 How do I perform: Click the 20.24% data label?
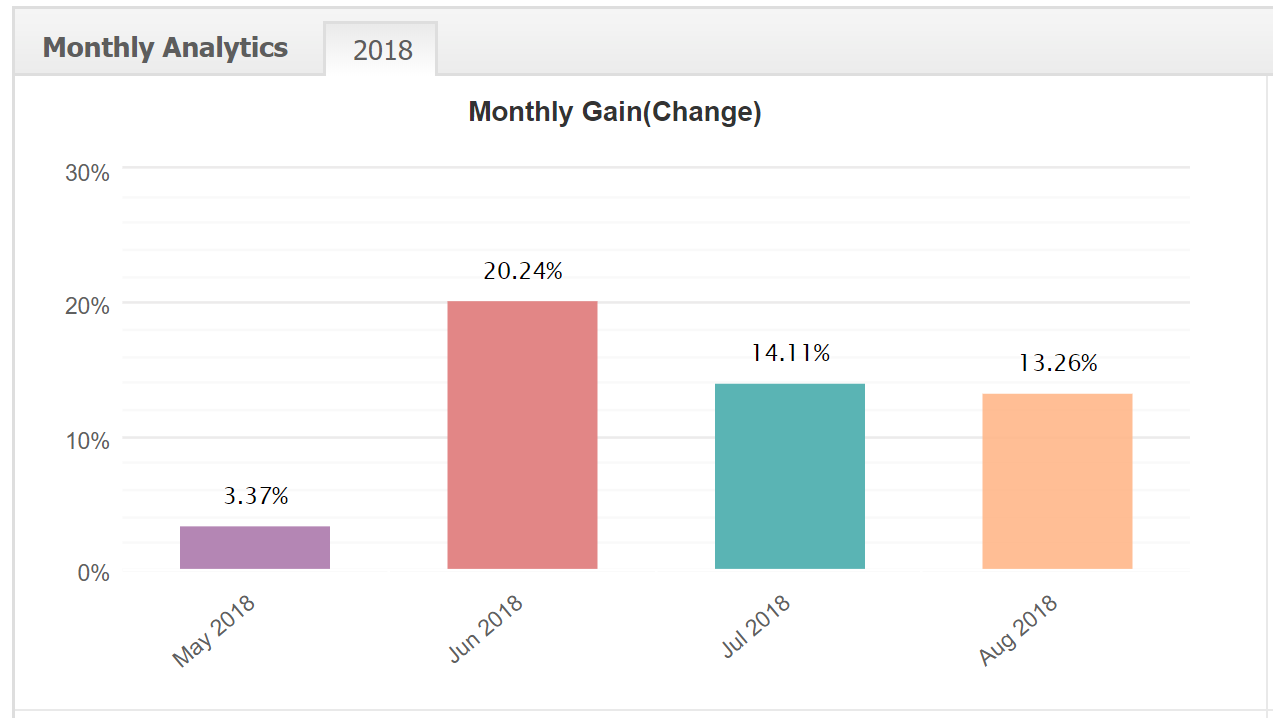click(x=523, y=270)
